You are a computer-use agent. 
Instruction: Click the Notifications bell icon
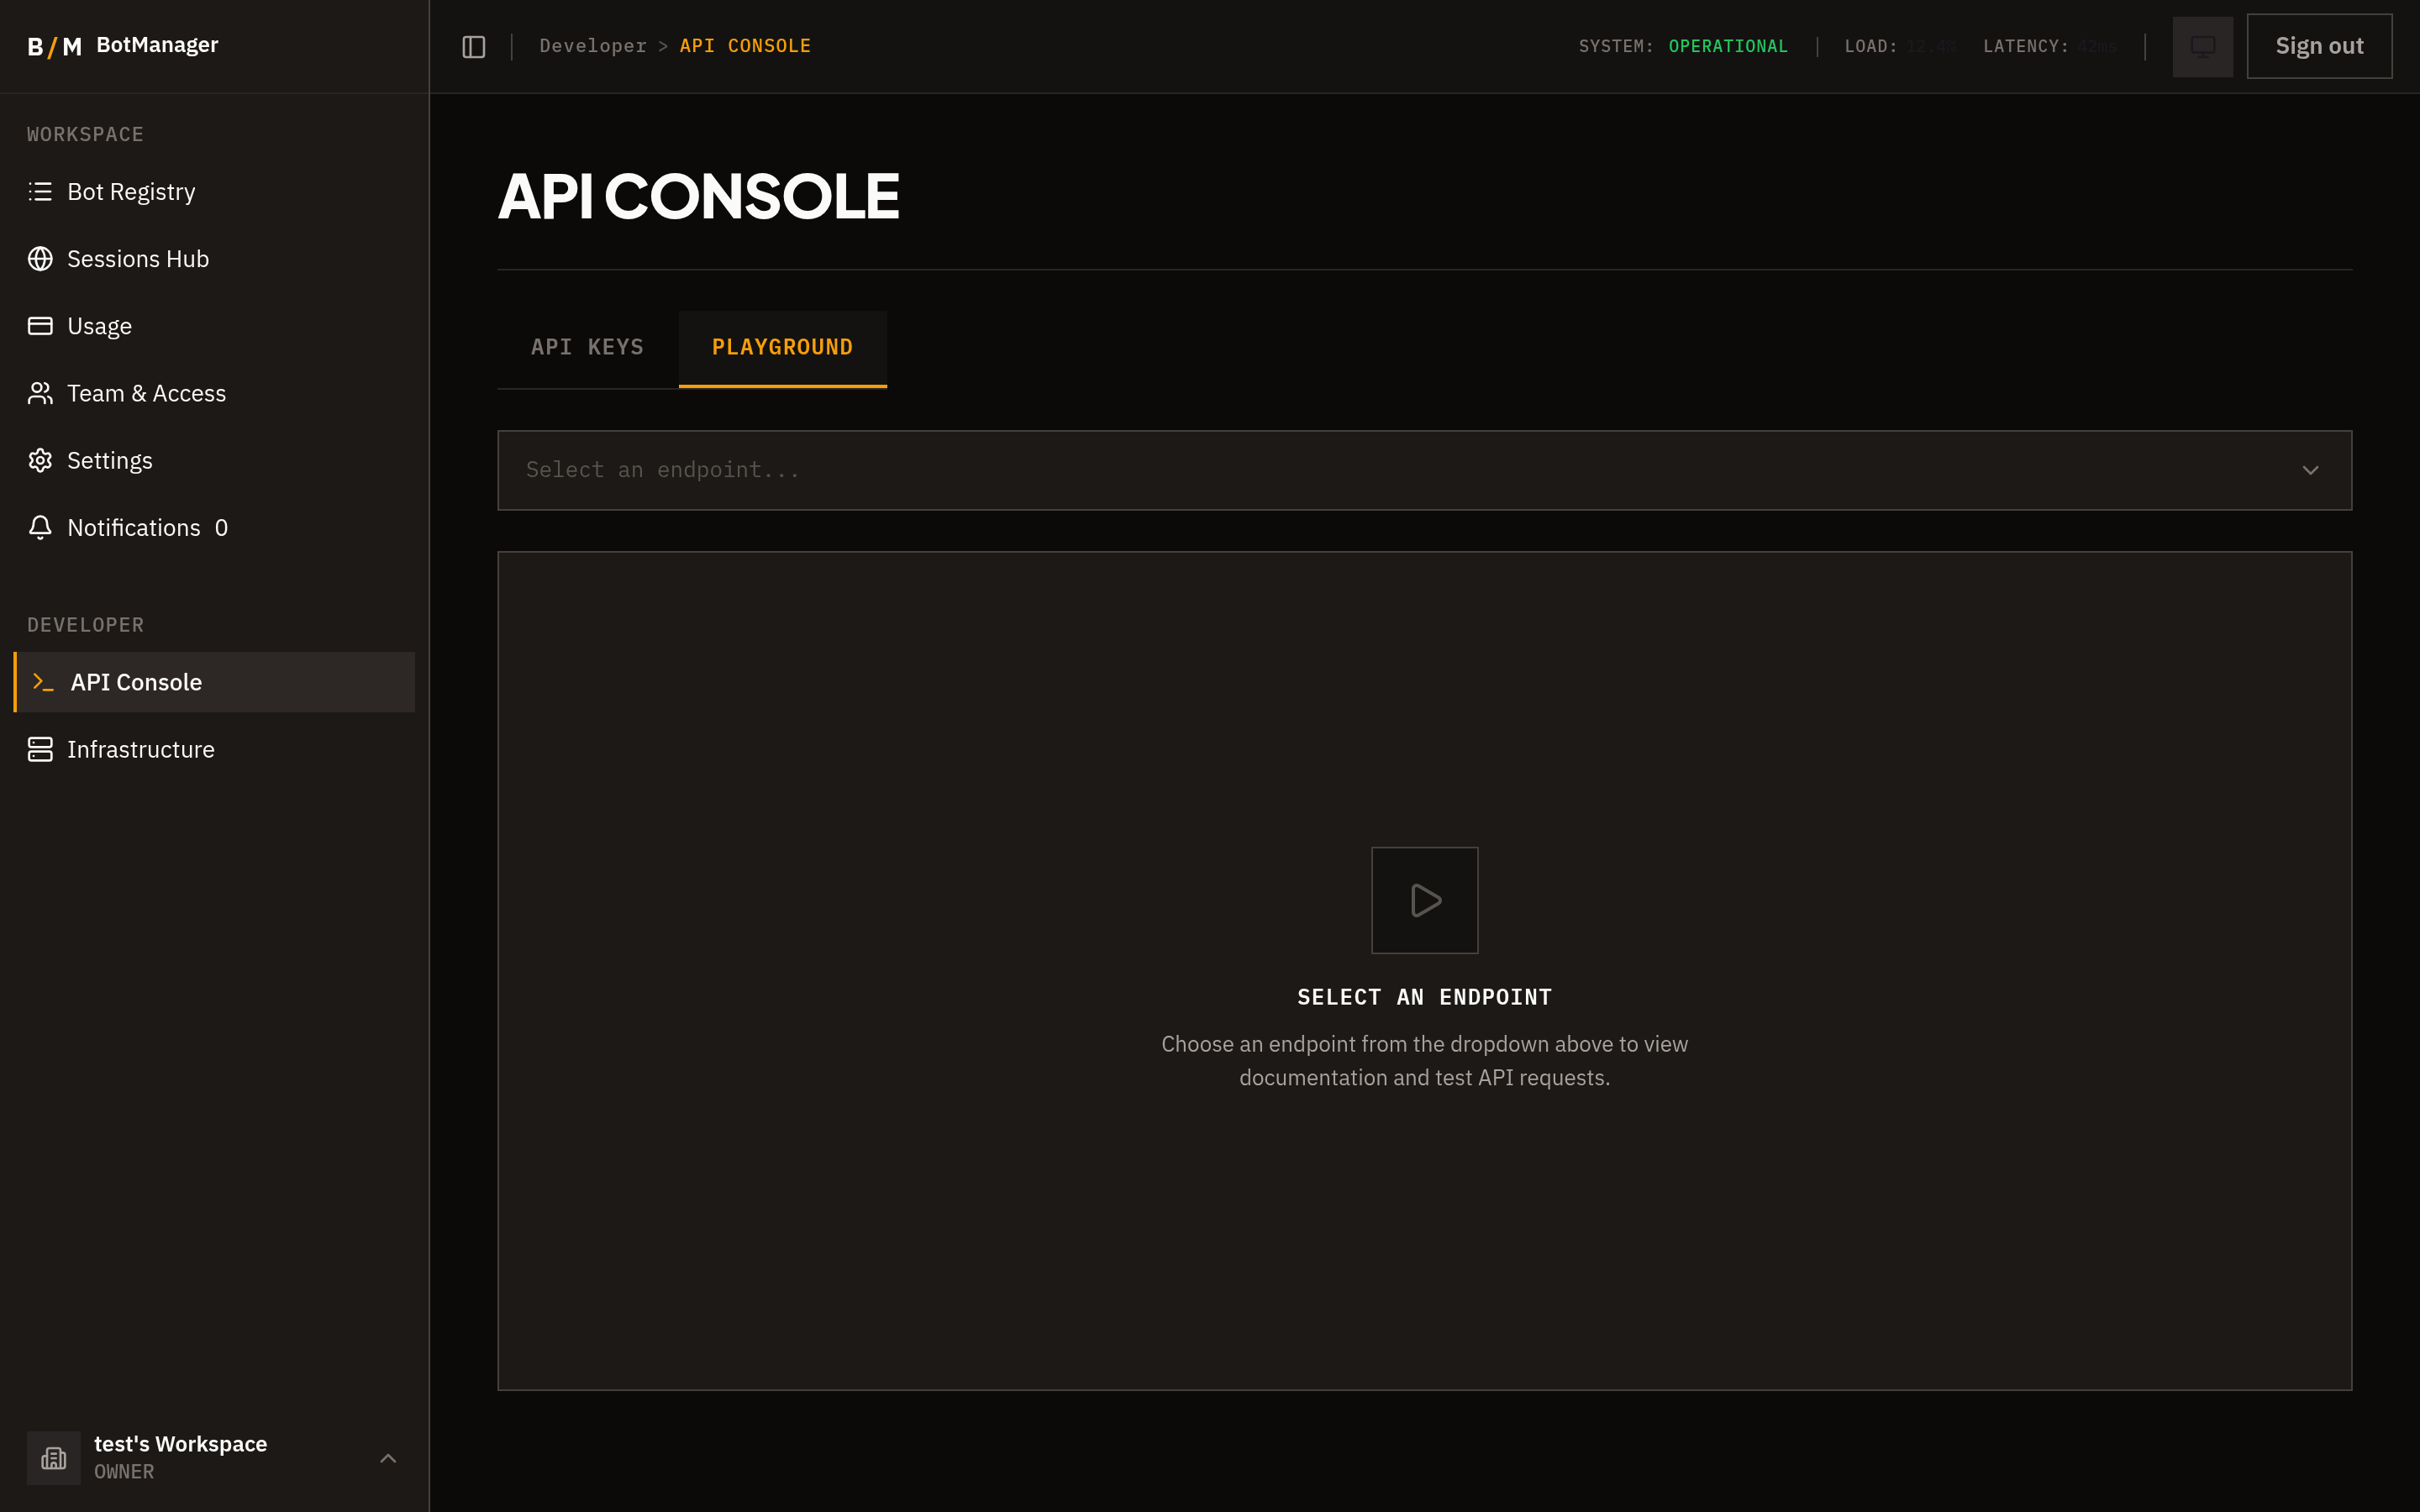tap(40, 527)
